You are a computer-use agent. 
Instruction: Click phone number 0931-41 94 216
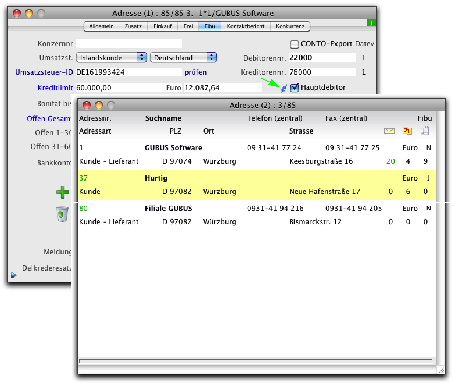(275, 208)
